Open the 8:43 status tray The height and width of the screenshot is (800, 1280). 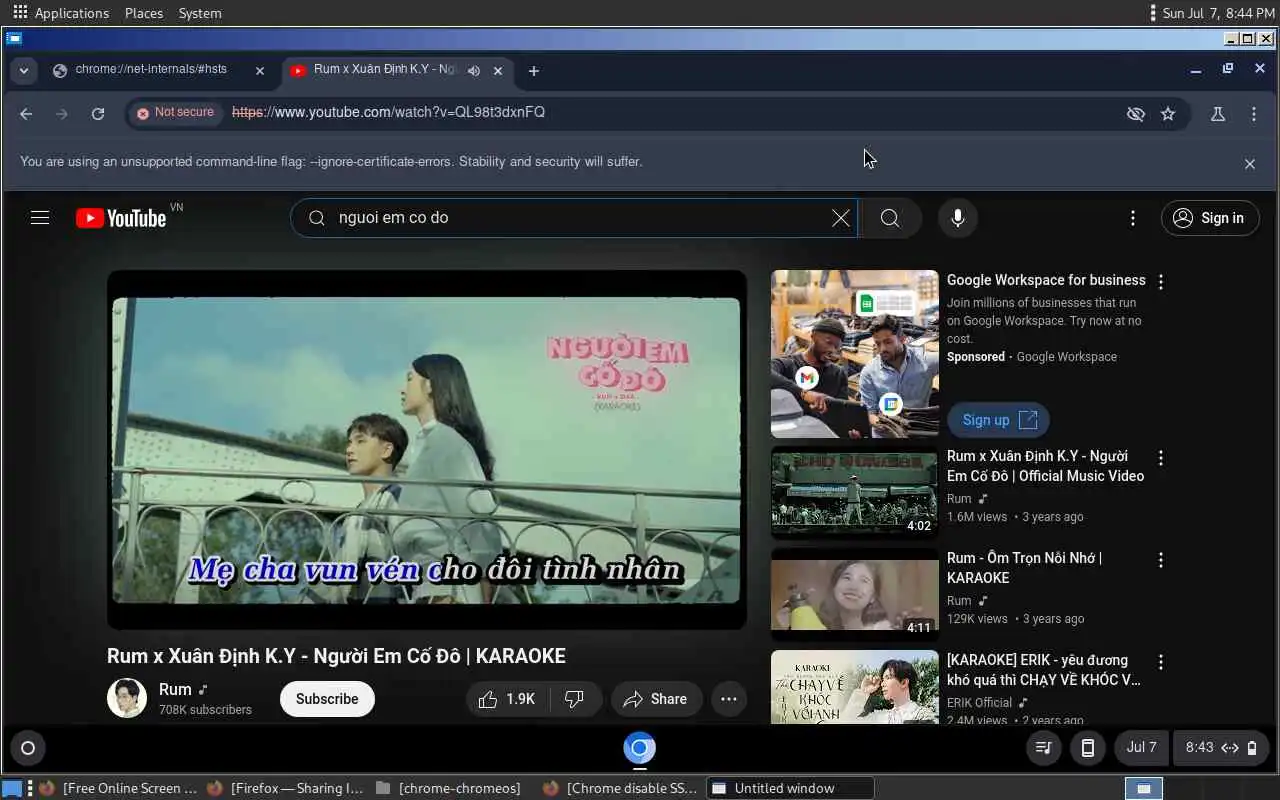[1222, 748]
